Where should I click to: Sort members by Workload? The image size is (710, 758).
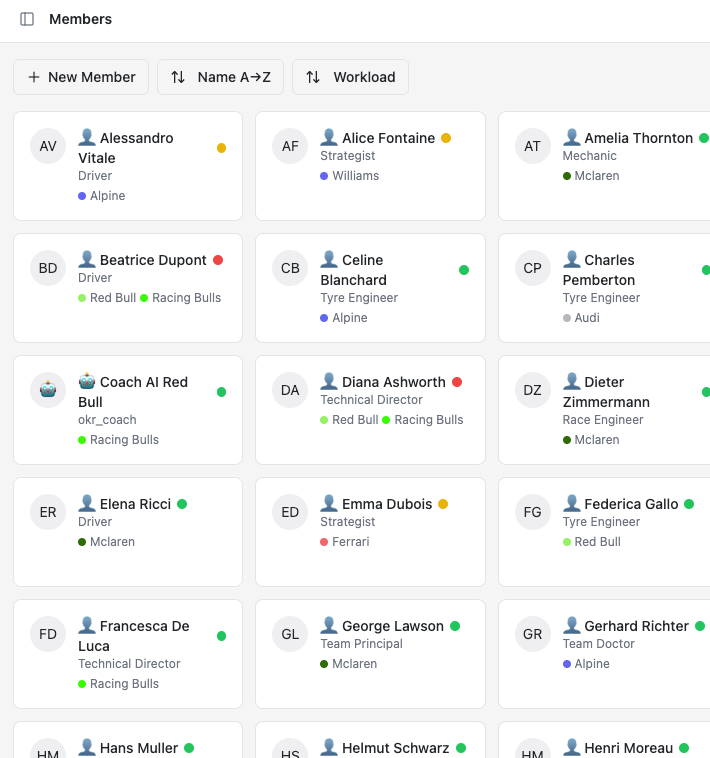350,77
